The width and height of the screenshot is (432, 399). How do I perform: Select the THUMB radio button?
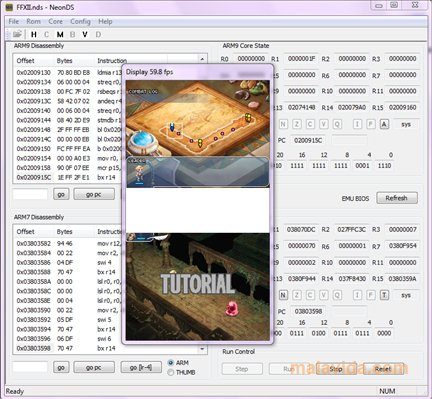171,372
